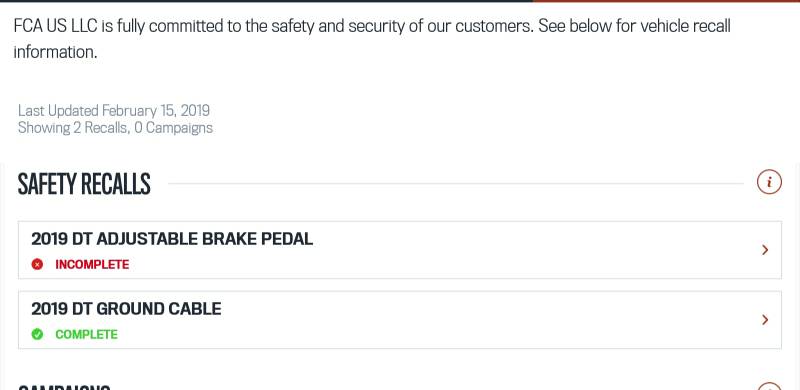Click the orange tab indicator bar at top

click(666, 1)
